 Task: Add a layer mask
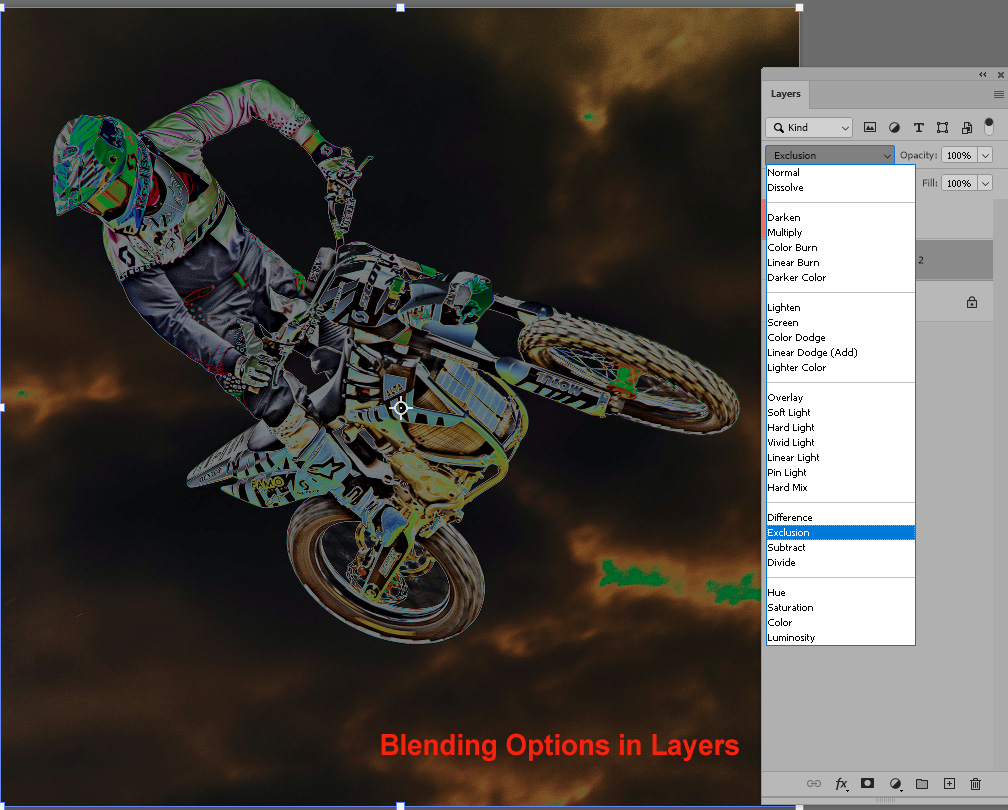point(868,784)
